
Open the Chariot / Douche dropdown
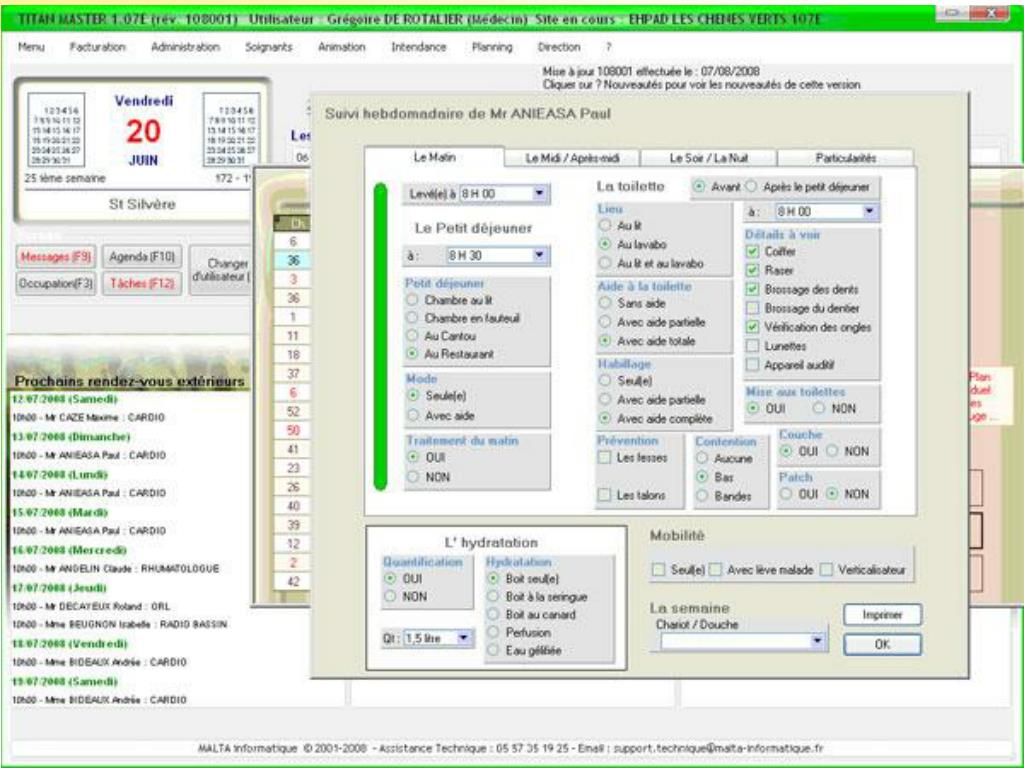(817, 641)
